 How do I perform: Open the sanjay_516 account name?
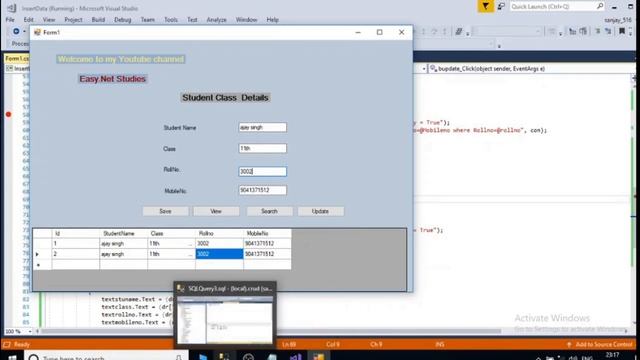coord(618,20)
